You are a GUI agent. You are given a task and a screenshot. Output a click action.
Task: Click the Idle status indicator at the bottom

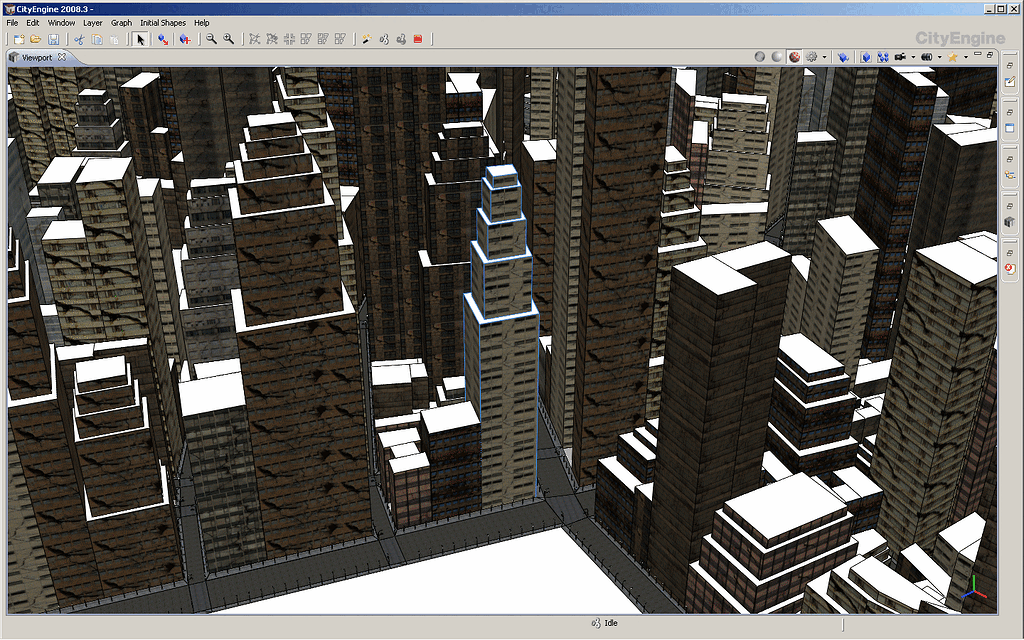click(x=611, y=621)
